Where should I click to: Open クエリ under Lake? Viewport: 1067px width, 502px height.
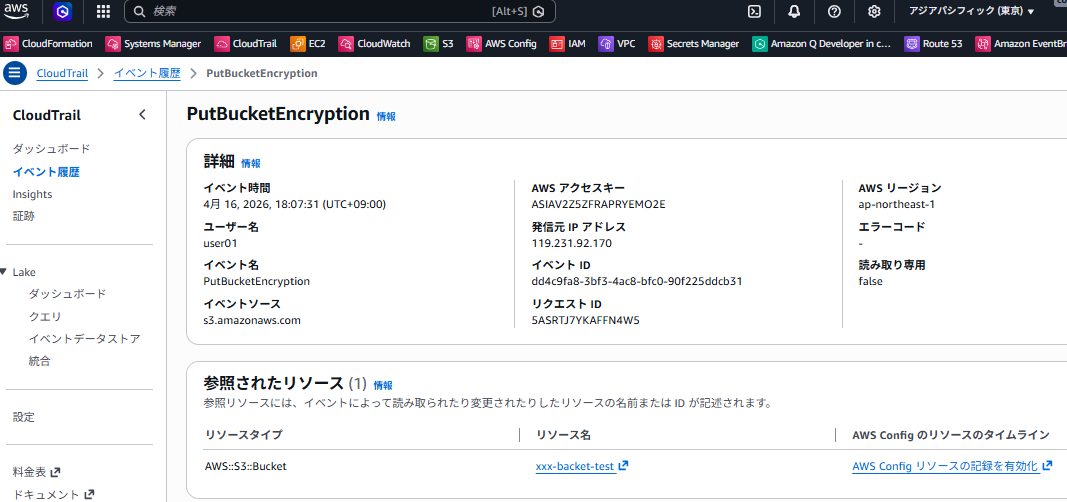tap(45, 316)
